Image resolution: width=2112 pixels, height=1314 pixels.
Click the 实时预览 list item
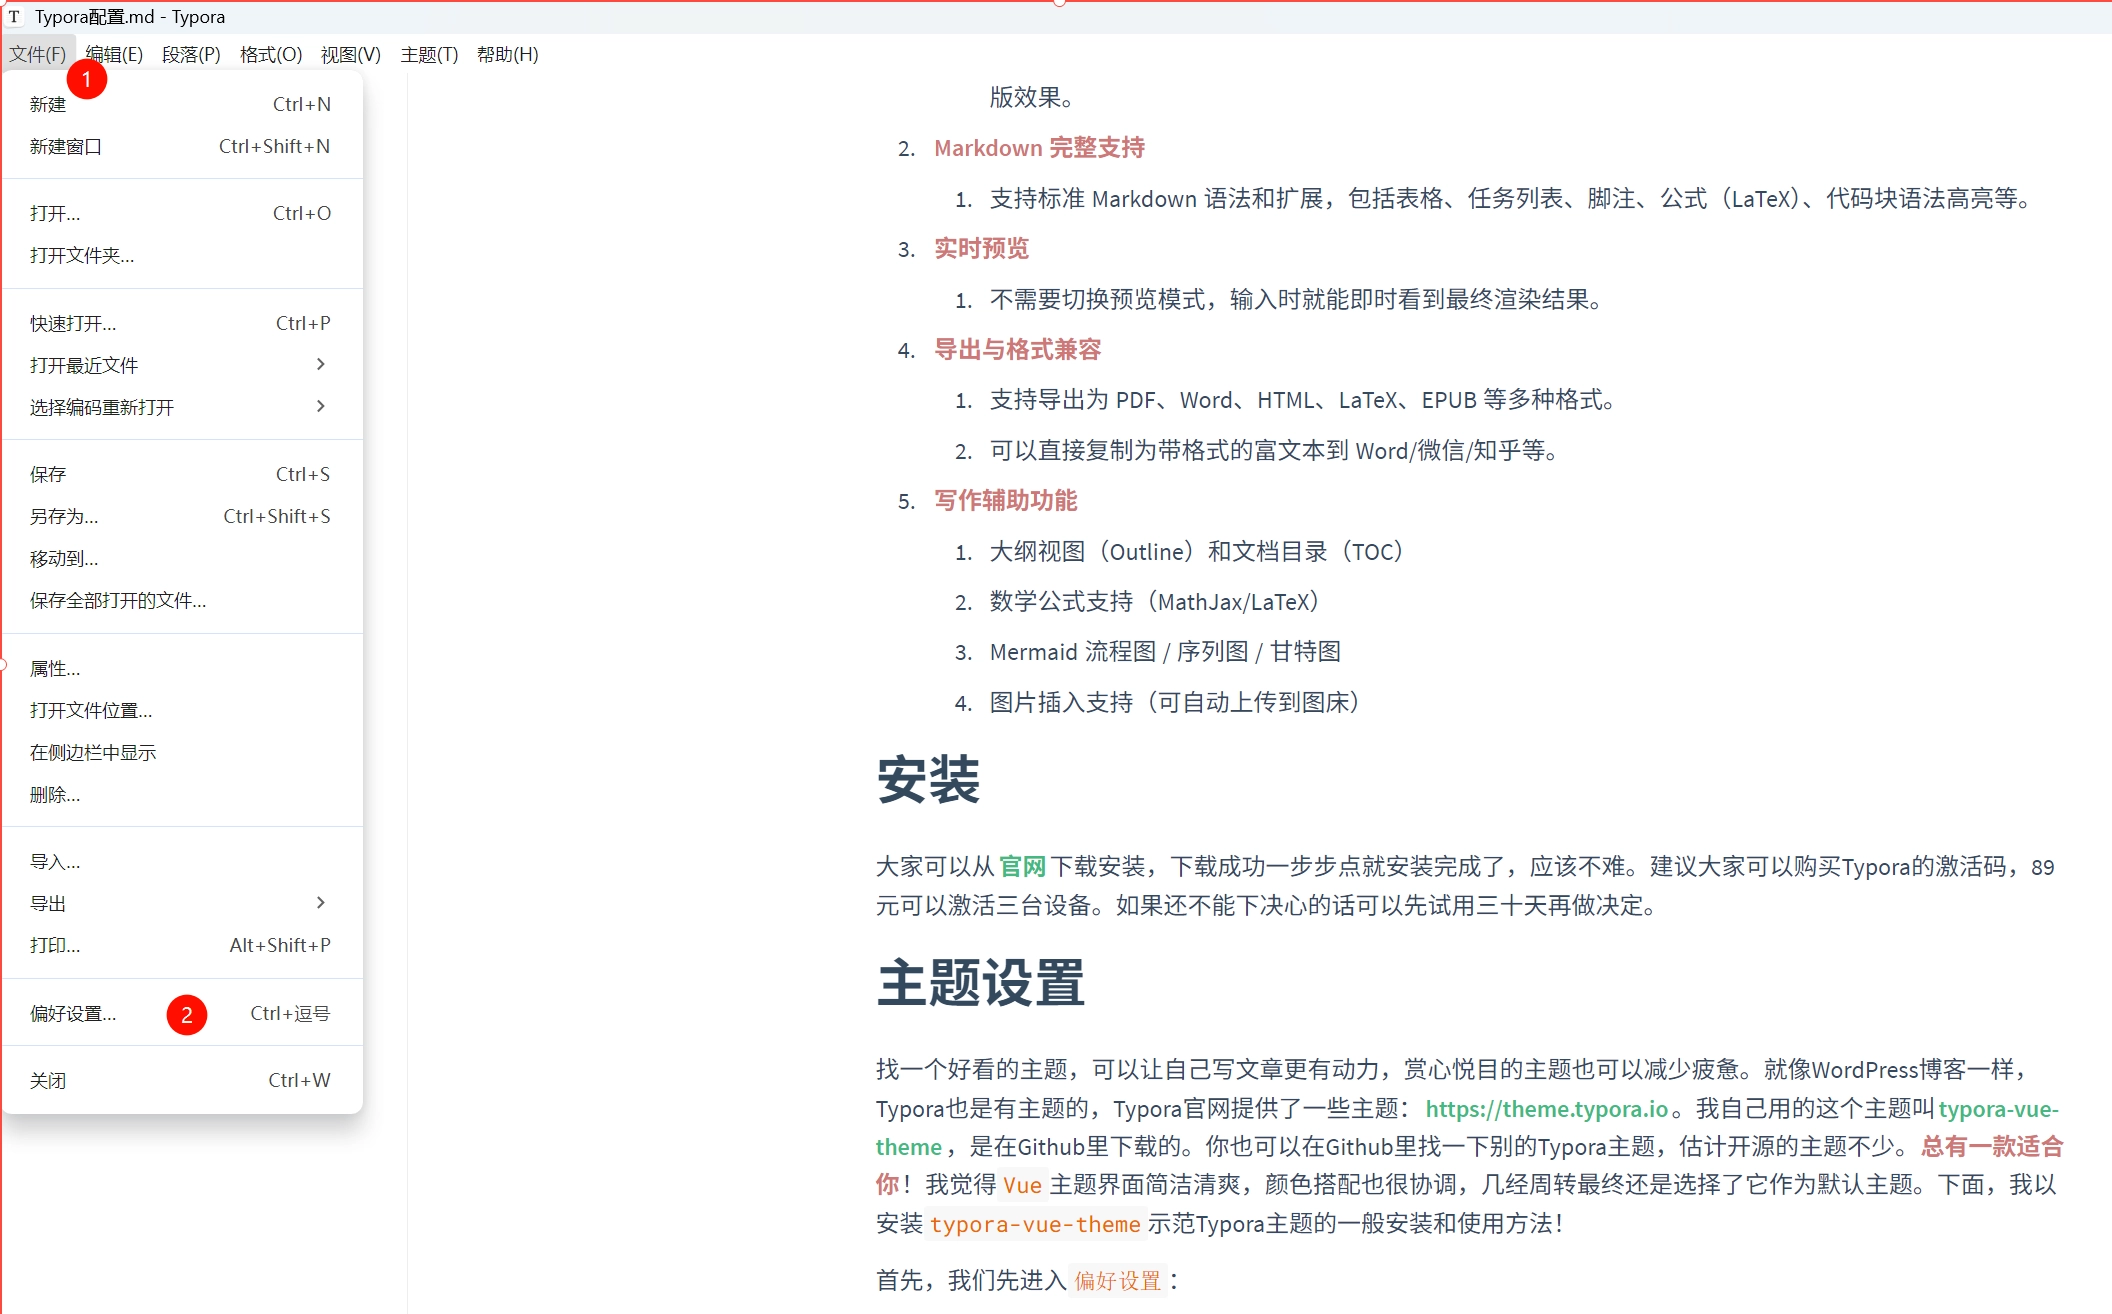[x=982, y=248]
